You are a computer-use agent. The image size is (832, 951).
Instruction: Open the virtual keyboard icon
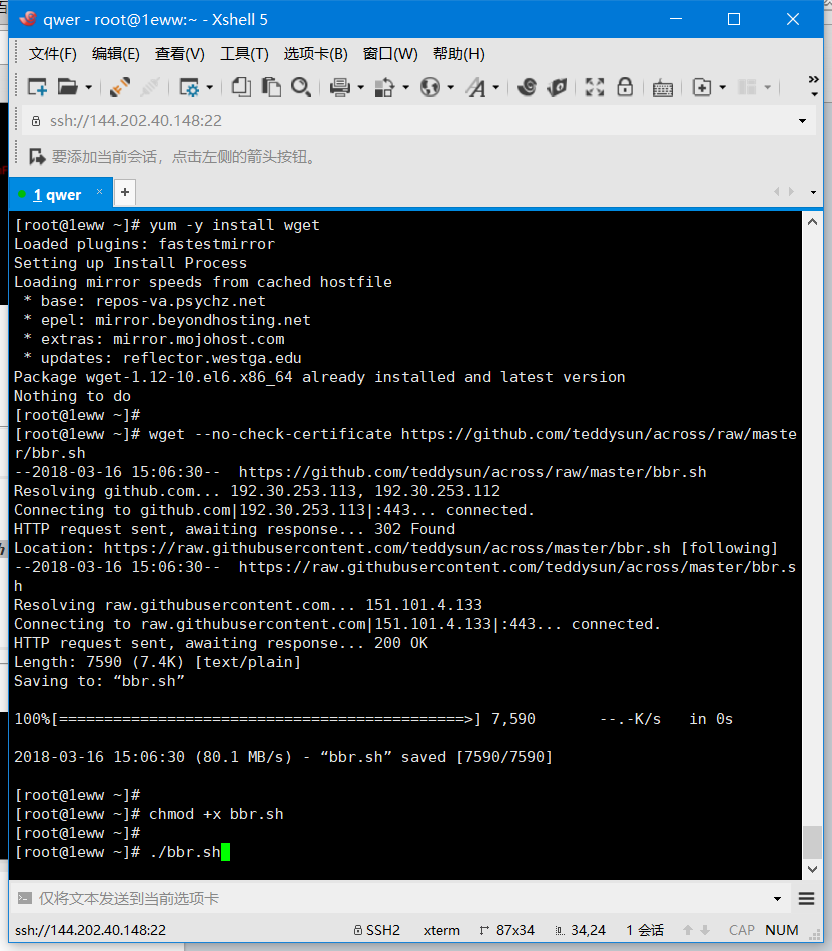(663, 88)
